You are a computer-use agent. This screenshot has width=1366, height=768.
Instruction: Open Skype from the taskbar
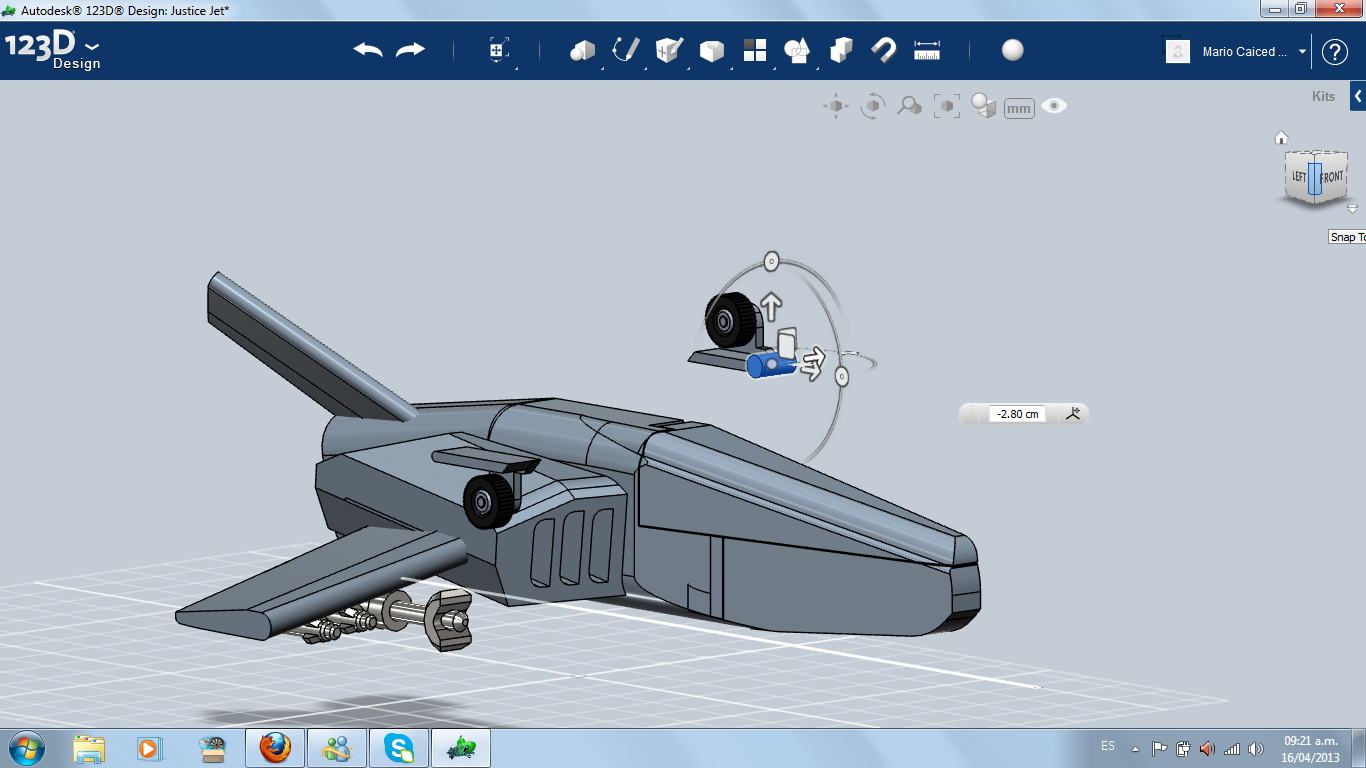(398, 748)
